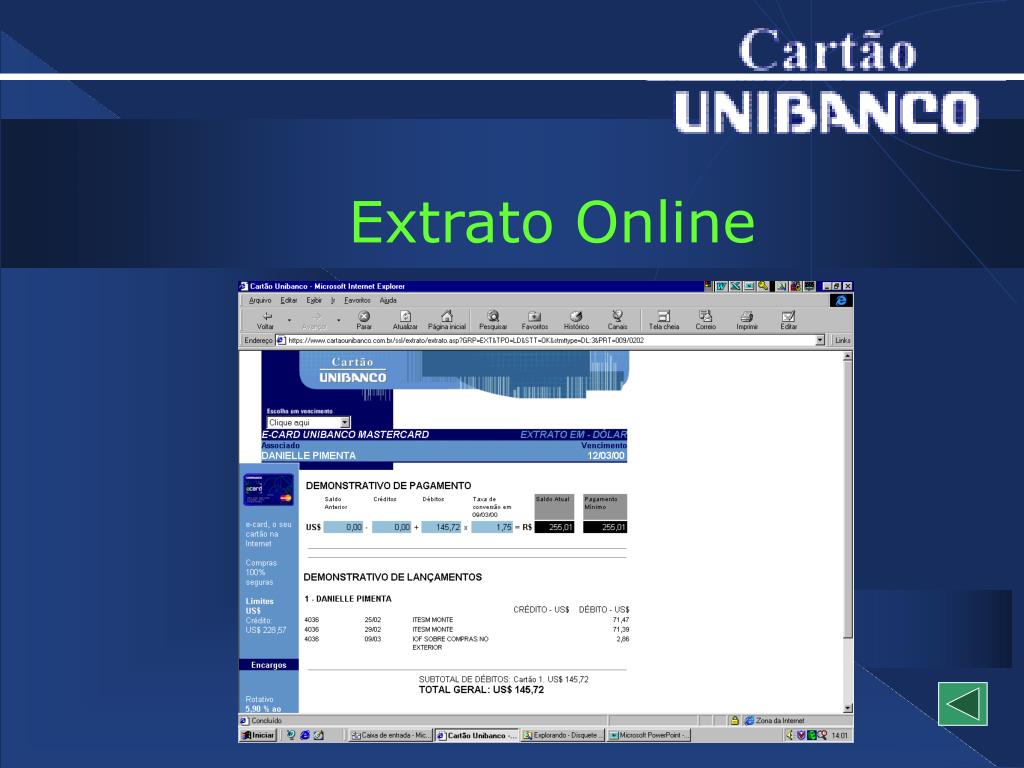
Task: Click the Editar toolbar icon
Action: [x=788, y=316]
